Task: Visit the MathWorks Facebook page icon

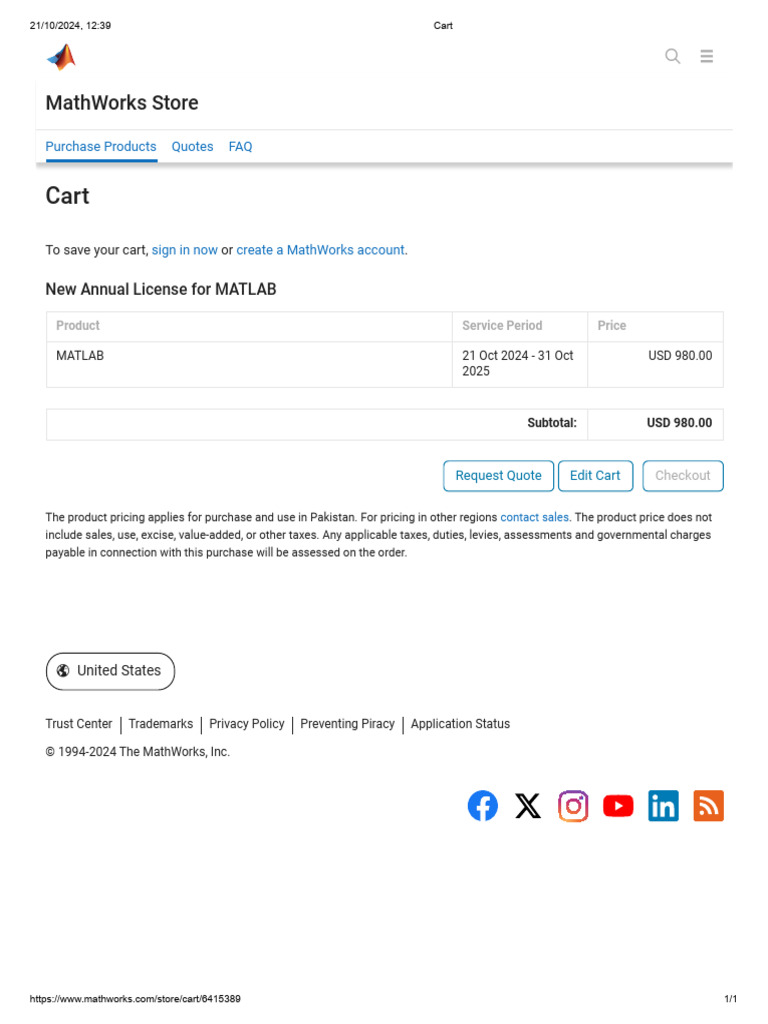Action: tap(483, 806)
